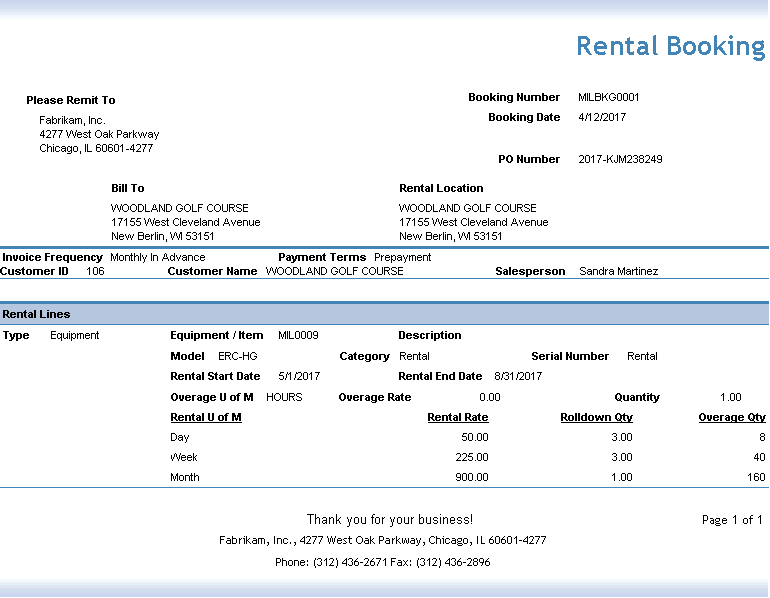
Task: Click the Please Remit To heading
Action: pos(70,100)
